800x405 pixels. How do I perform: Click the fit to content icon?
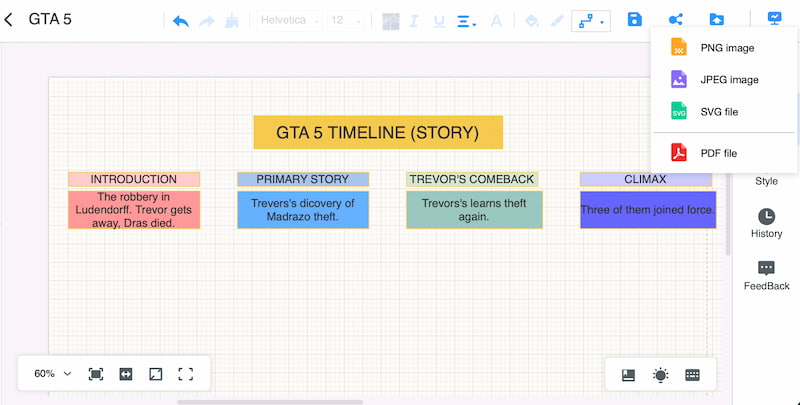point(96,374)
